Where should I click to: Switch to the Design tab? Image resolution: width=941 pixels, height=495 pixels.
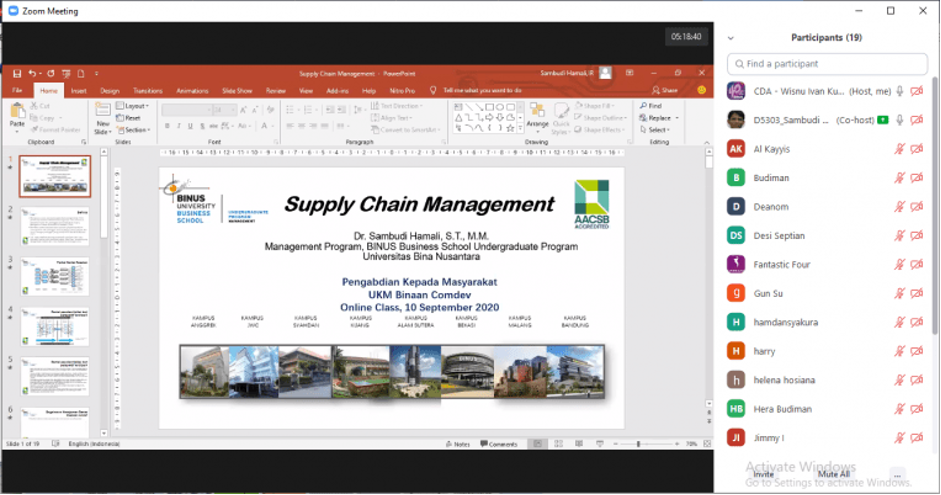click(109, 91)
